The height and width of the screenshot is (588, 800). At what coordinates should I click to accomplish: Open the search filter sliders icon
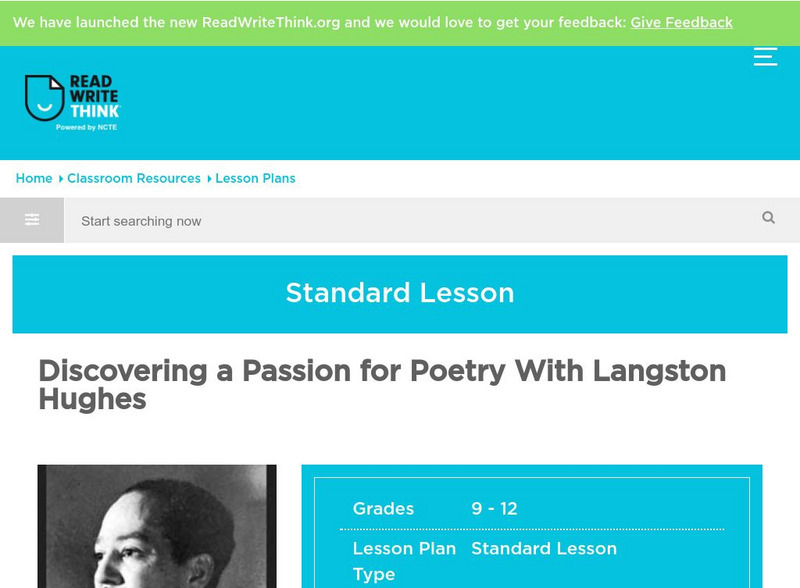click(x=32, y=220)
